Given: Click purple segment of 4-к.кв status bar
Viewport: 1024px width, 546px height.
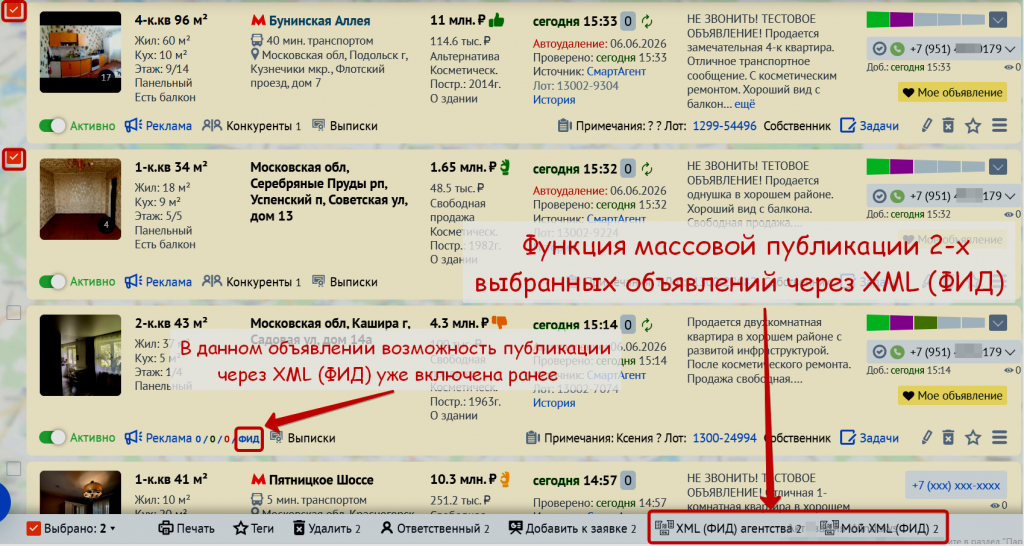Looking at the screenshot, I should pos(901,20).
